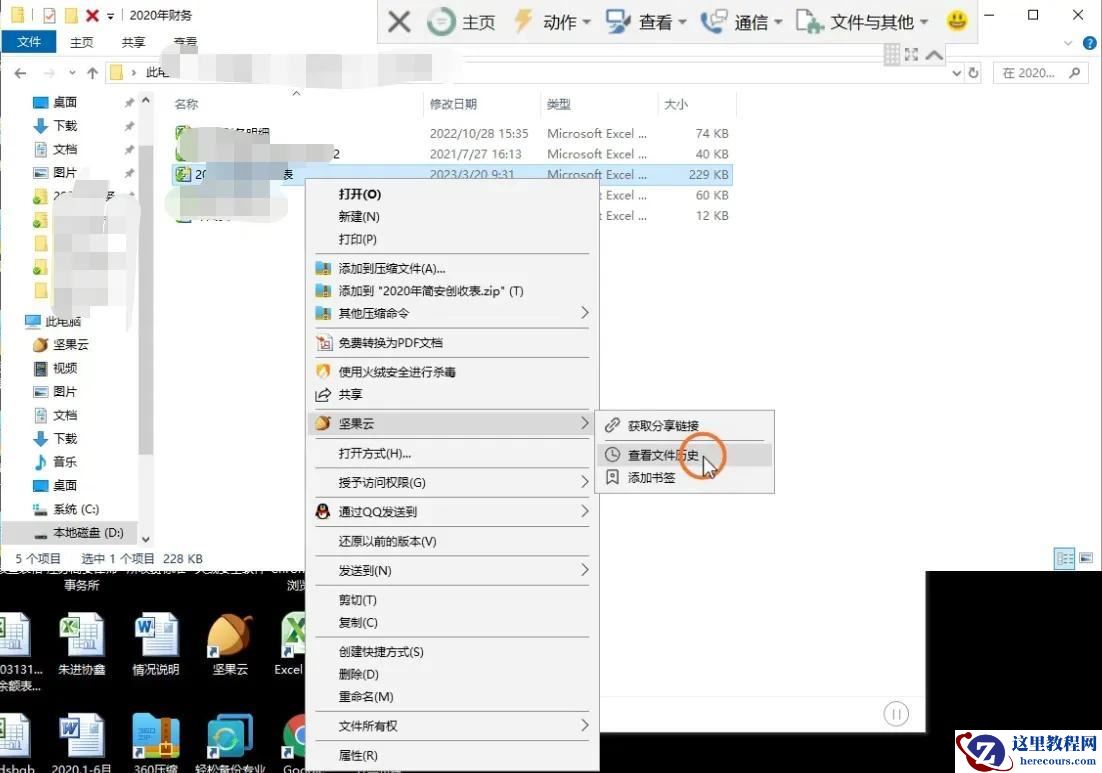Click the chain-link icon beside 获取分享链接
Screen dimensions: 1102x773
611,425
